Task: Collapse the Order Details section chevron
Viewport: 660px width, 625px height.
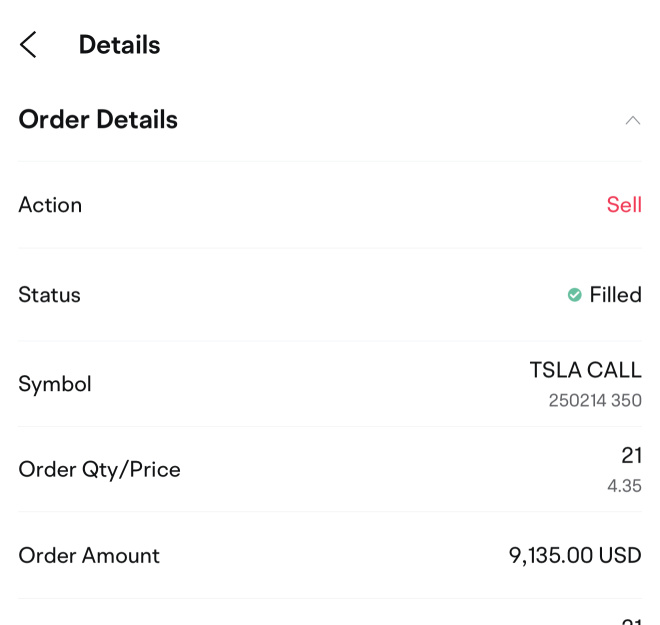Action: pyautogui.click(x=633, y=121)
